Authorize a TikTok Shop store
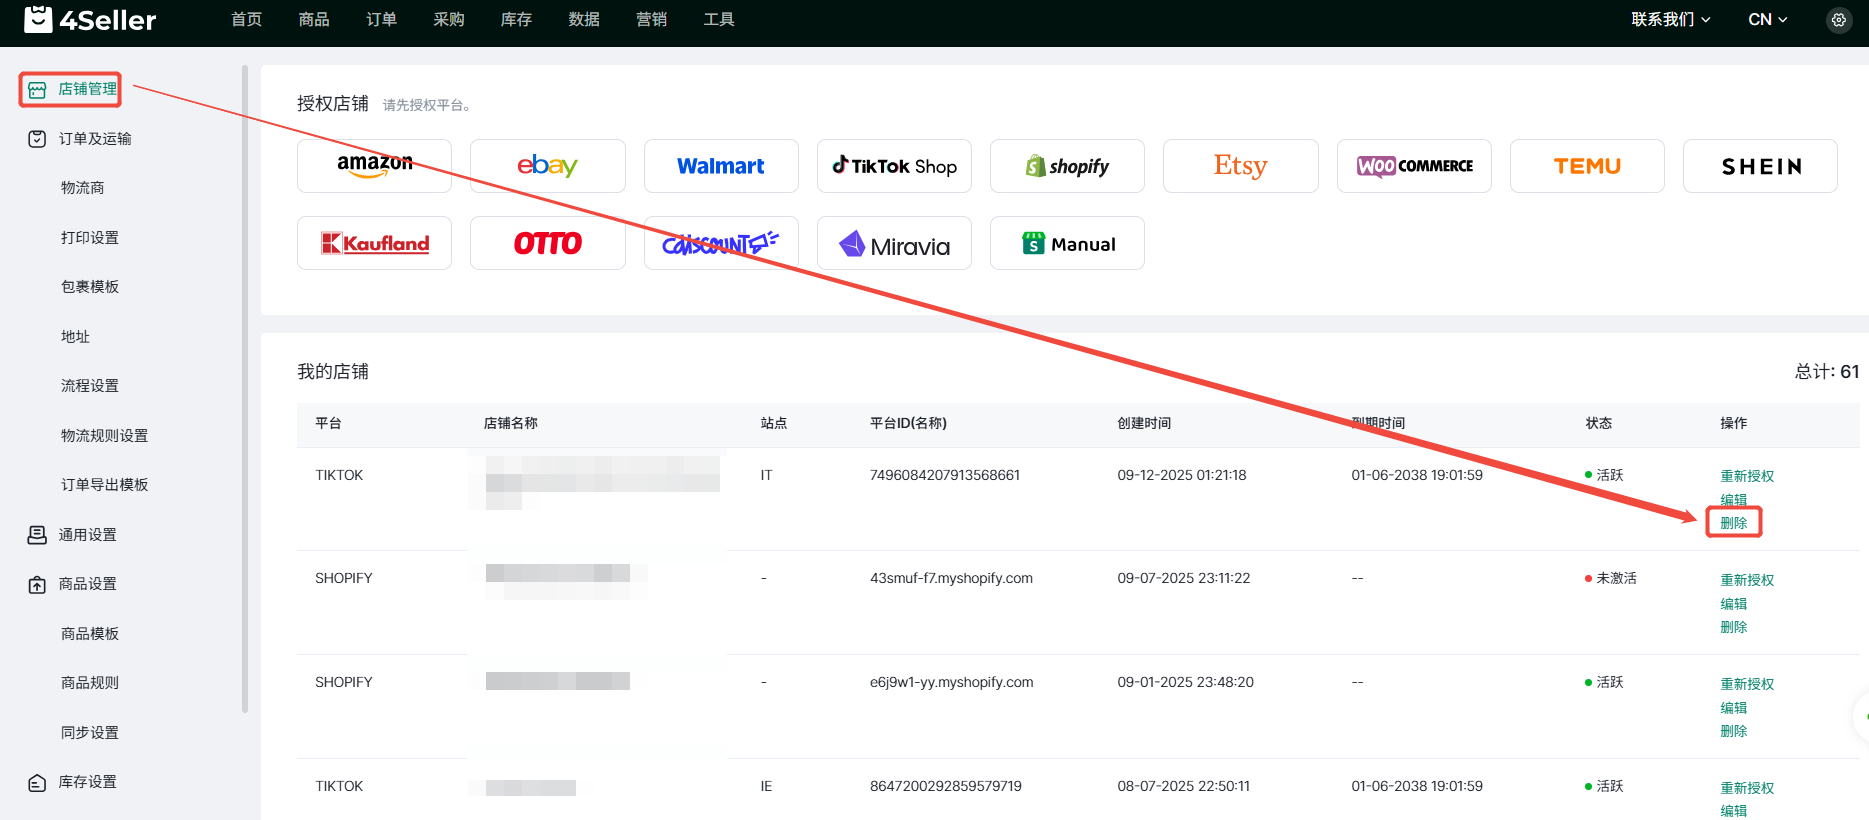1869x820 pixels. (x=894, y=166)
